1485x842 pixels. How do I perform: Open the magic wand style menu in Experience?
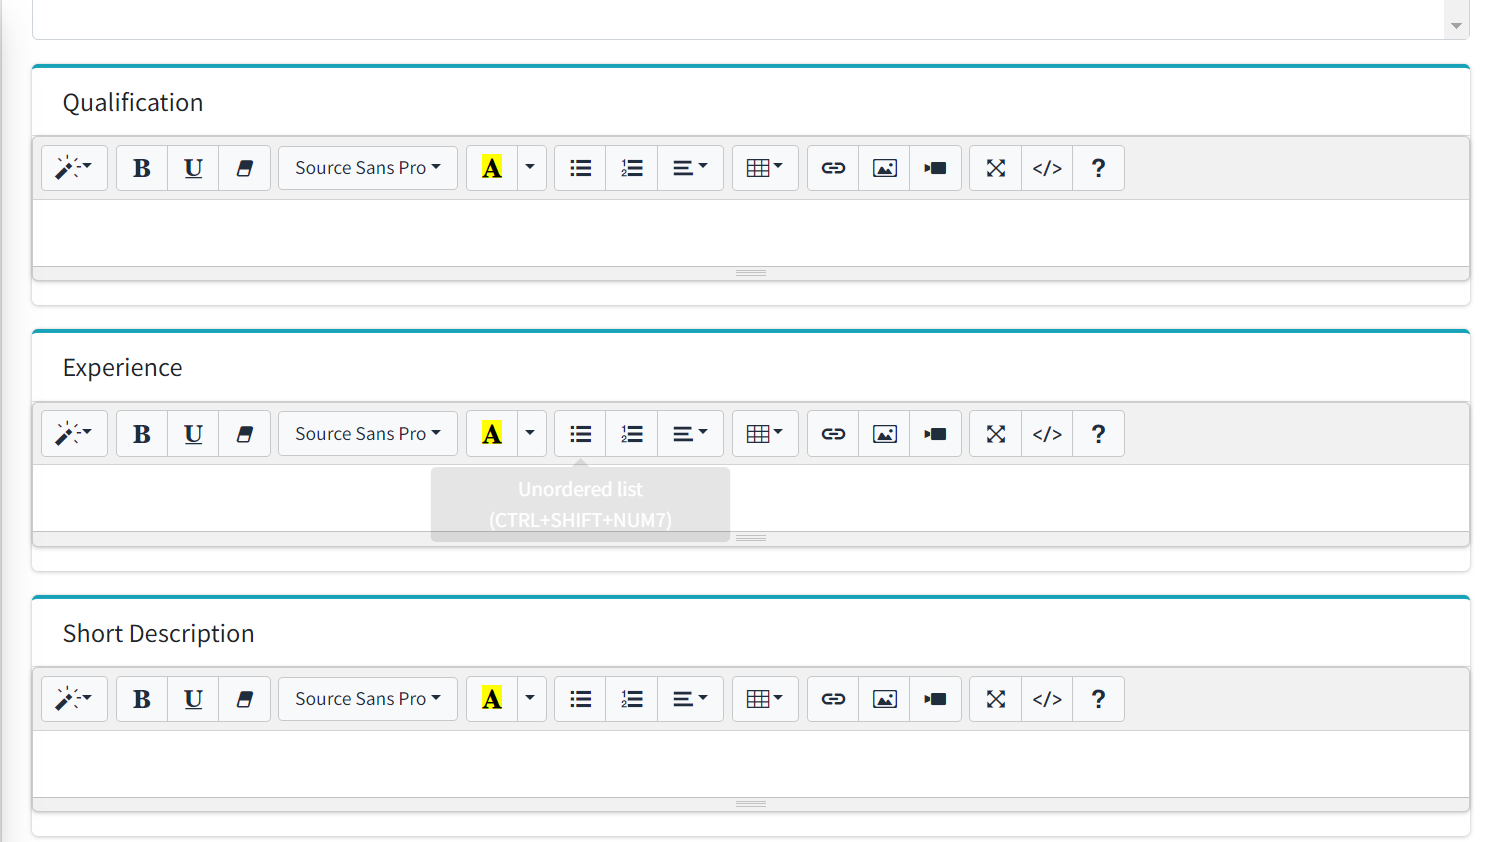point(74,434)
